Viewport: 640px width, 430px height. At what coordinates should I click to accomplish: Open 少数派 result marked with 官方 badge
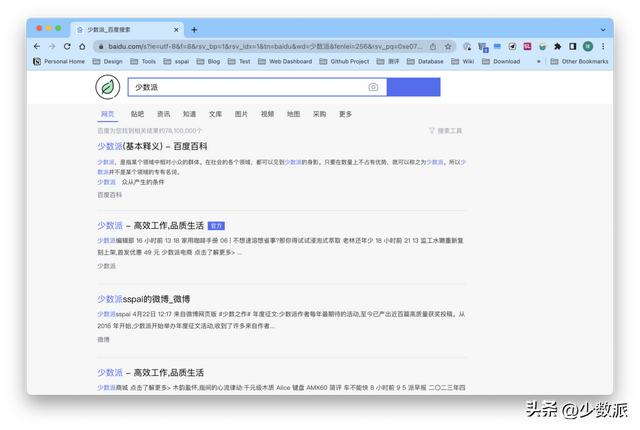click(150, 226)
